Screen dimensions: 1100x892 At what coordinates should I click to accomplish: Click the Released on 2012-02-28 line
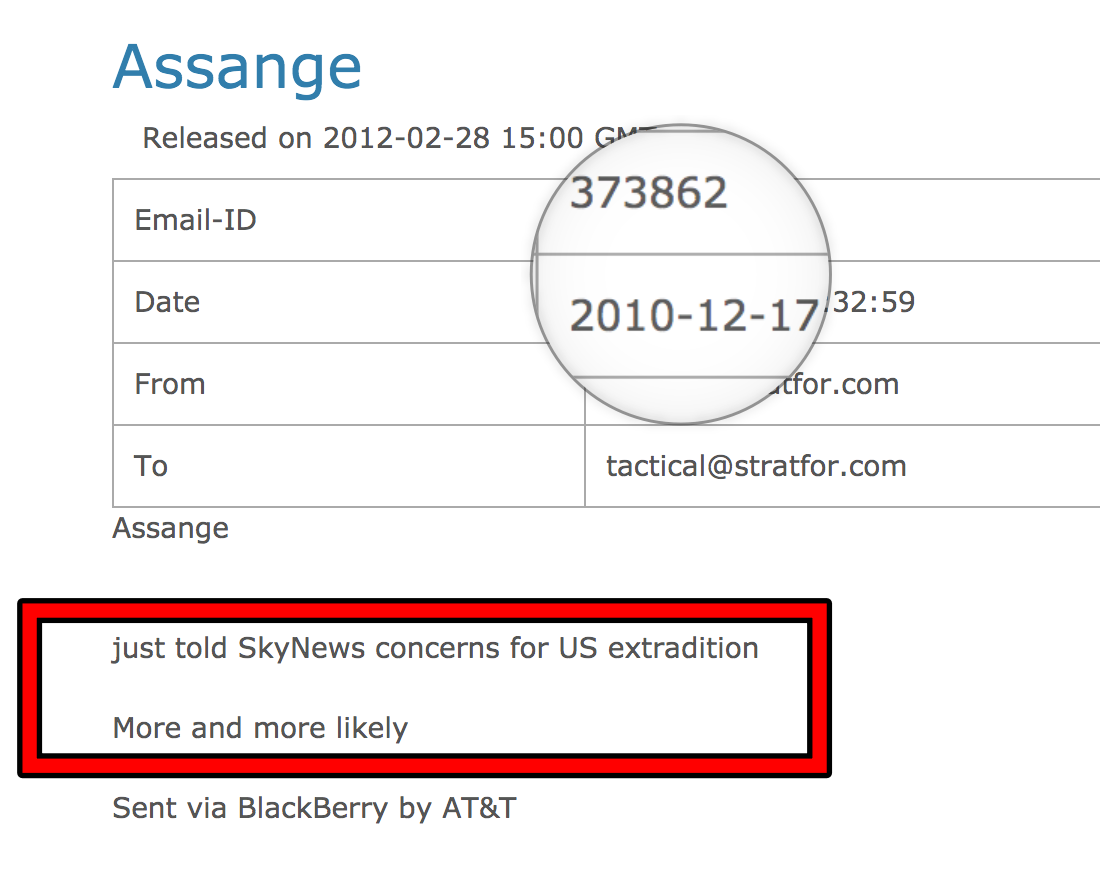click(380, 138)
